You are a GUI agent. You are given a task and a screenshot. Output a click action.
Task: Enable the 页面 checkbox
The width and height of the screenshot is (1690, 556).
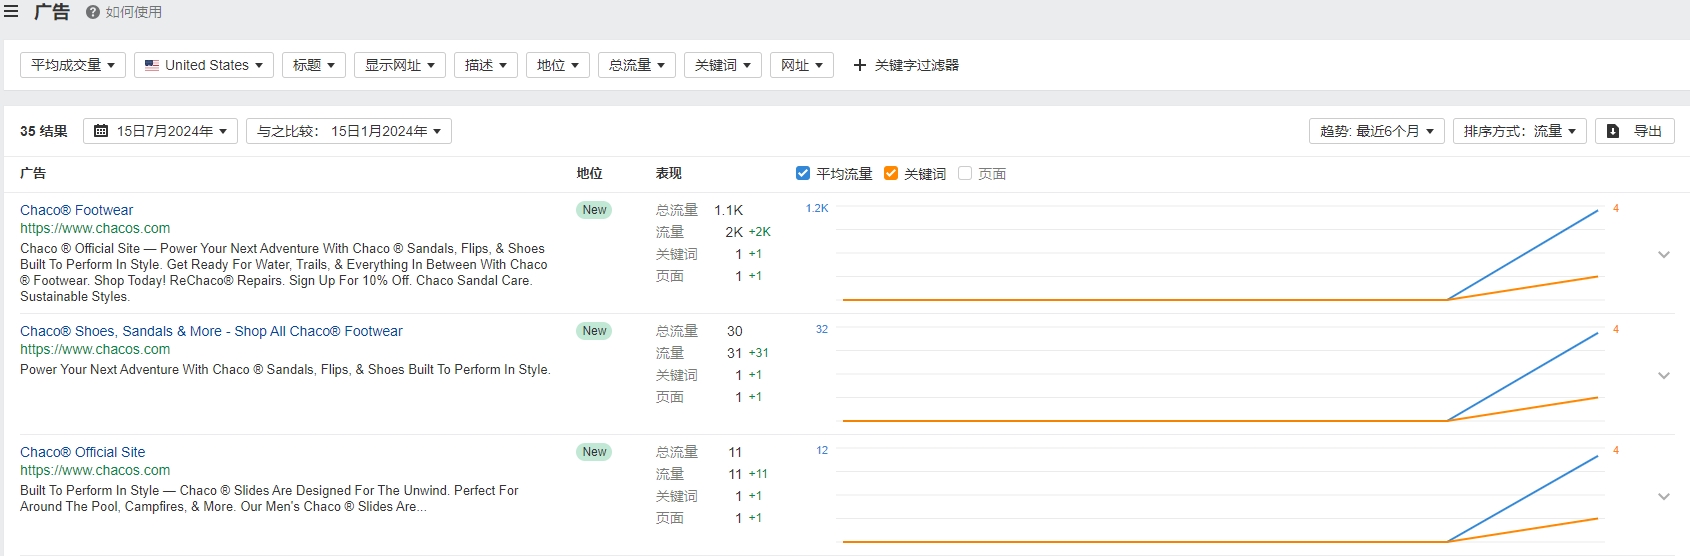point(965,173)
